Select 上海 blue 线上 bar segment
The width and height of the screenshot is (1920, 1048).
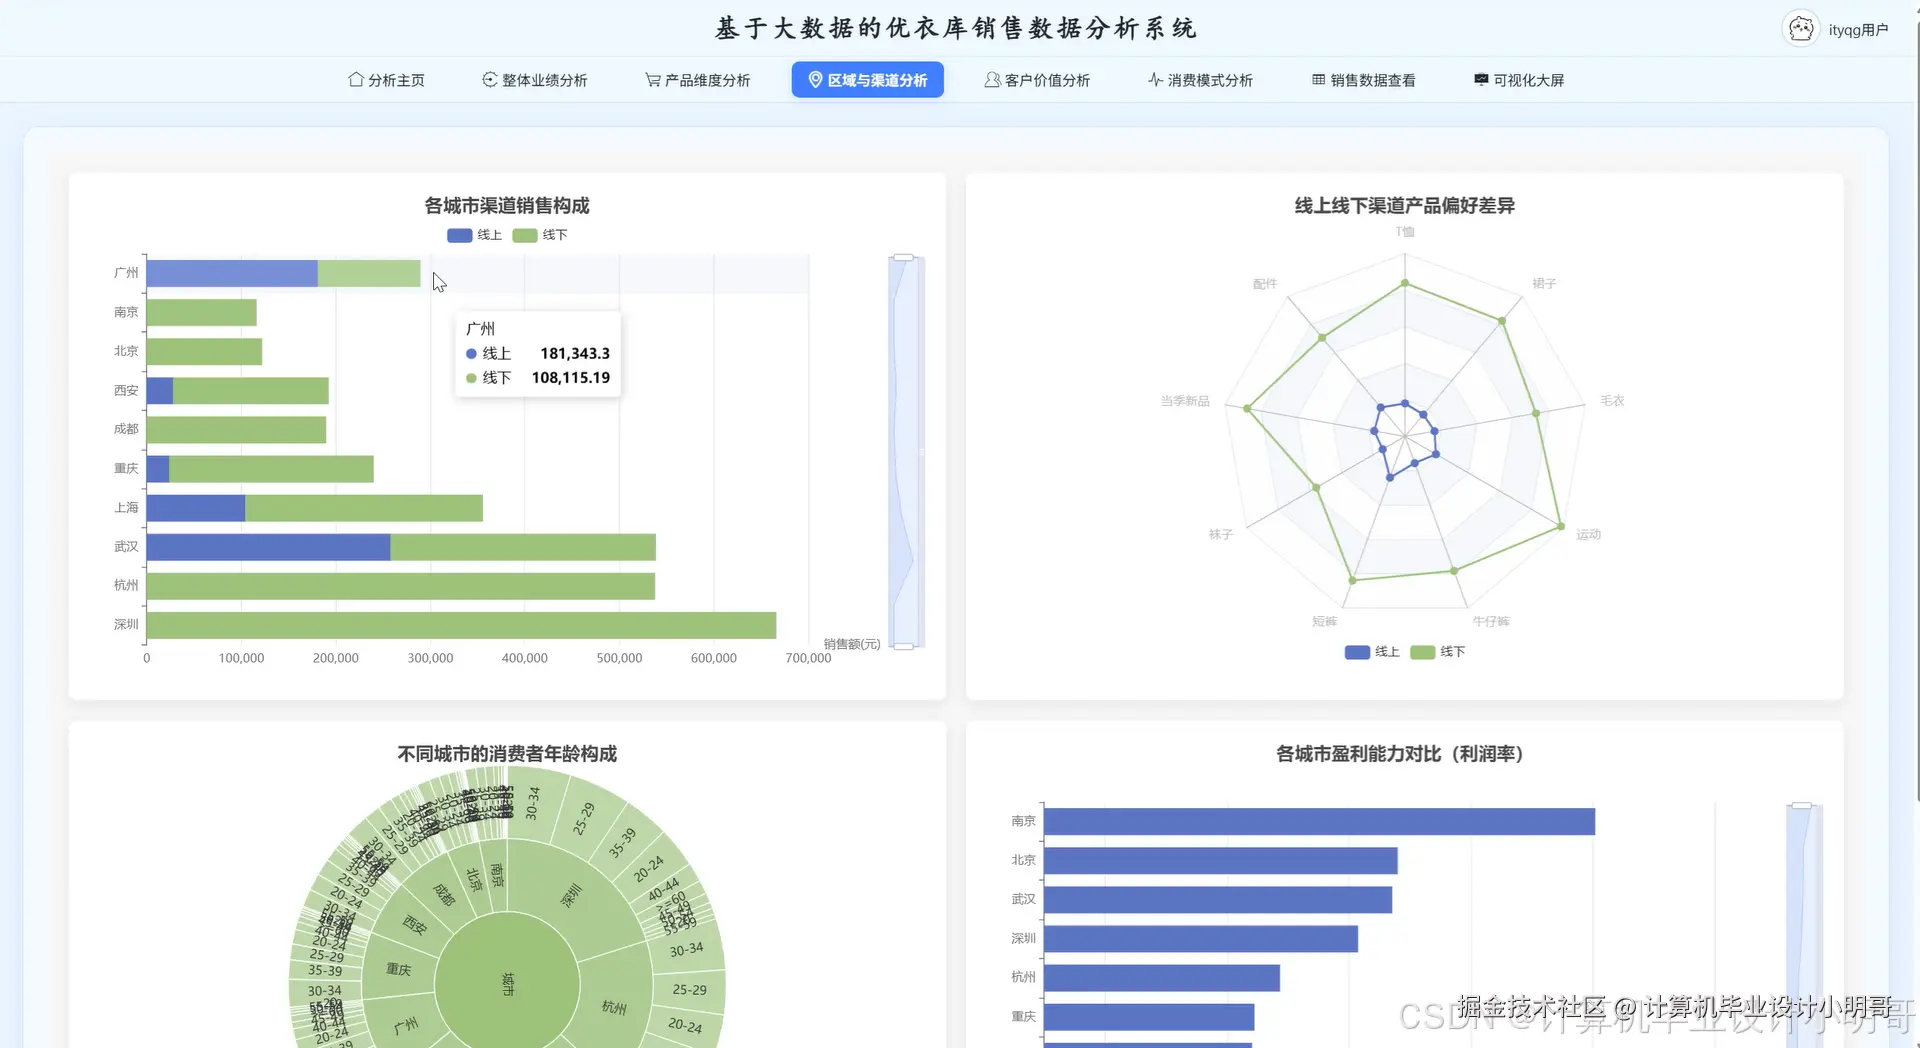[x=196, y=508]
